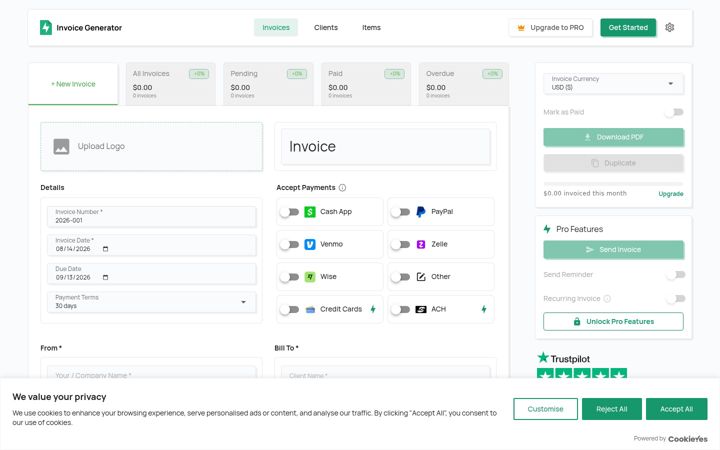720x450 pixels.
Task: Click the Download PDF button
Action: click(x=613, y=137)
